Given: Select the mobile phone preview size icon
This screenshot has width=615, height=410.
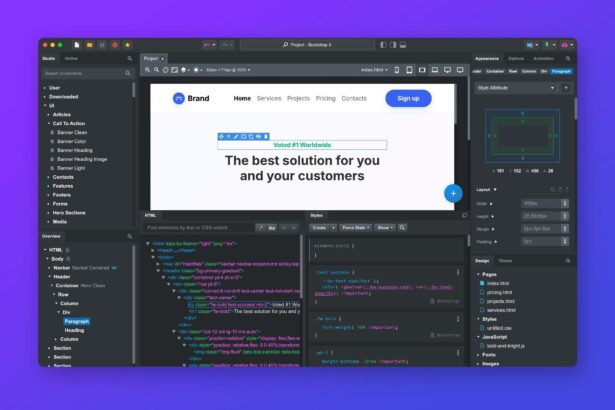Looking at the screenshot, I should pyautogui.click(x=396, y=70).
